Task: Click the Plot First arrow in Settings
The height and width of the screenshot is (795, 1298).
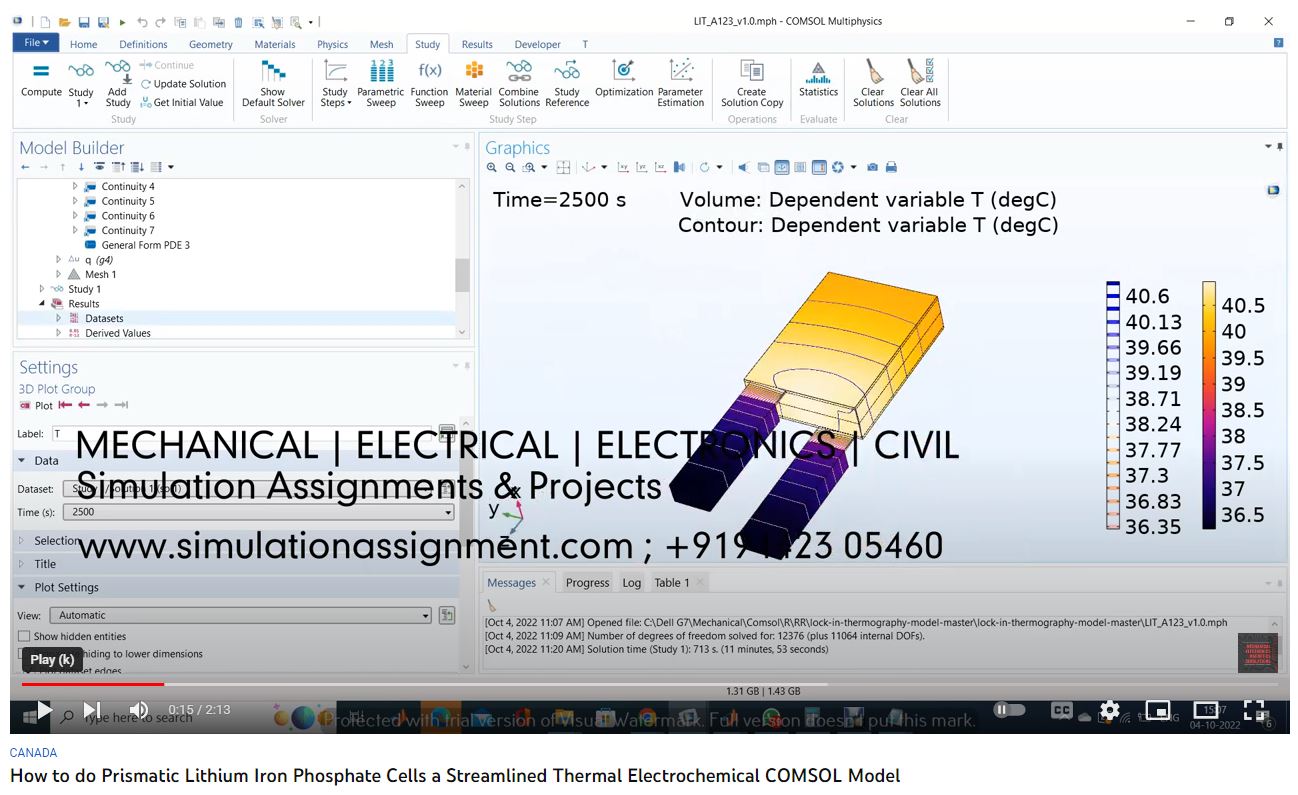Action: [65, 405]
